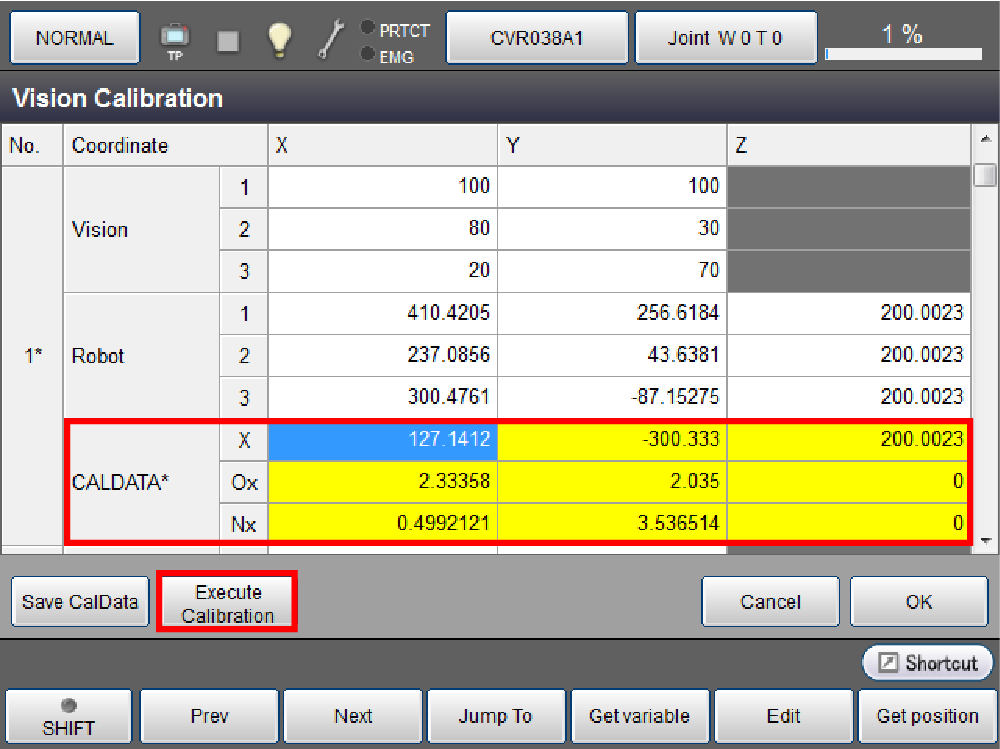Click the PRTCT indicator lamp
Screen dimensions: 1000x749
point(368,28)
